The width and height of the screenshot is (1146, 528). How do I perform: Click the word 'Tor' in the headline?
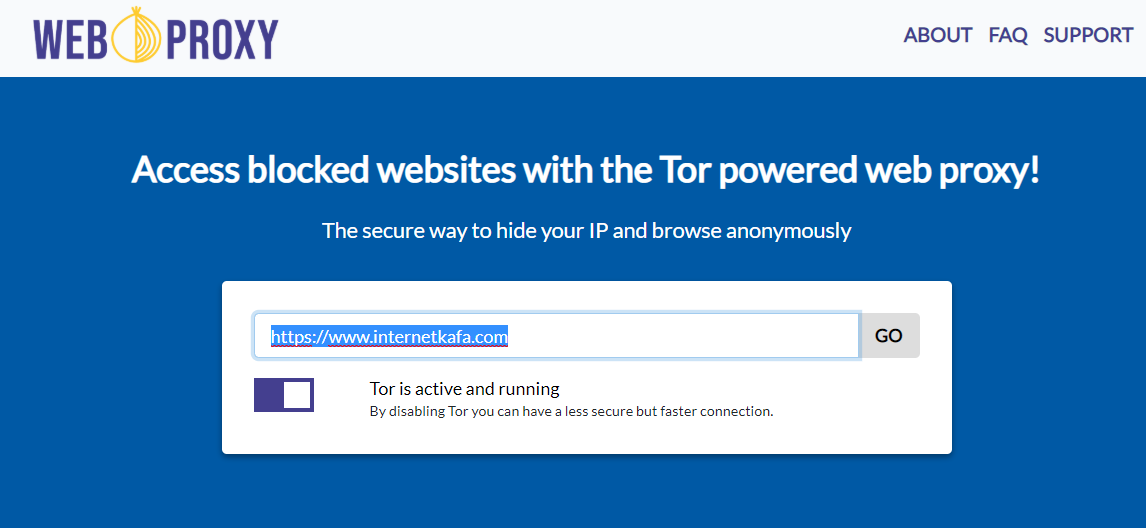(x=683, y=170)
